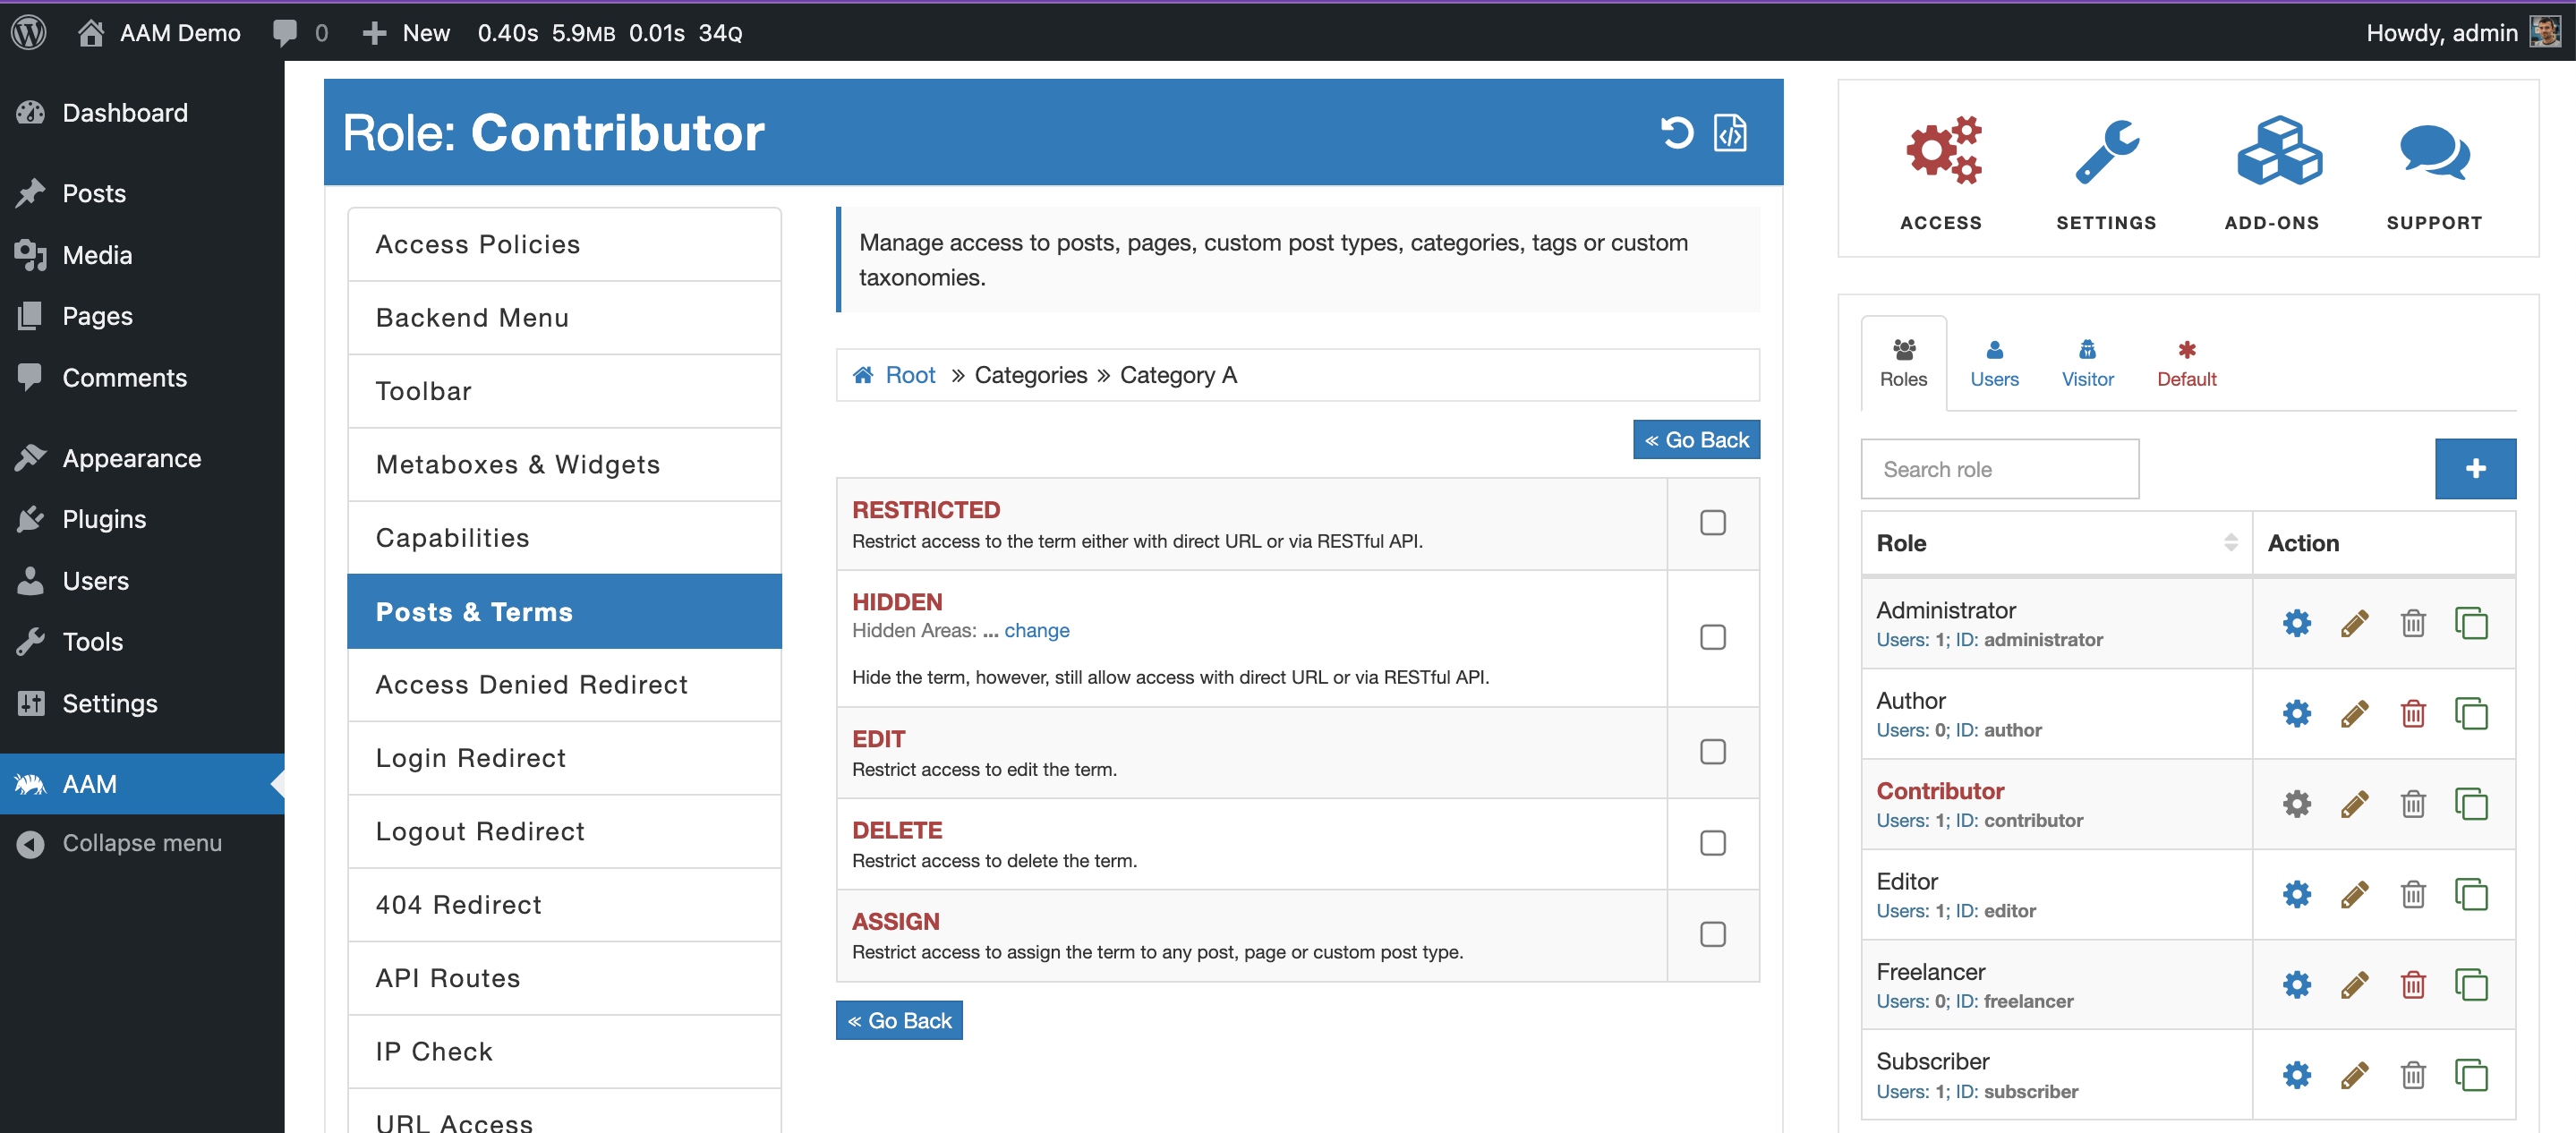Click the change link for Hidden Areas

[1036, 630]
